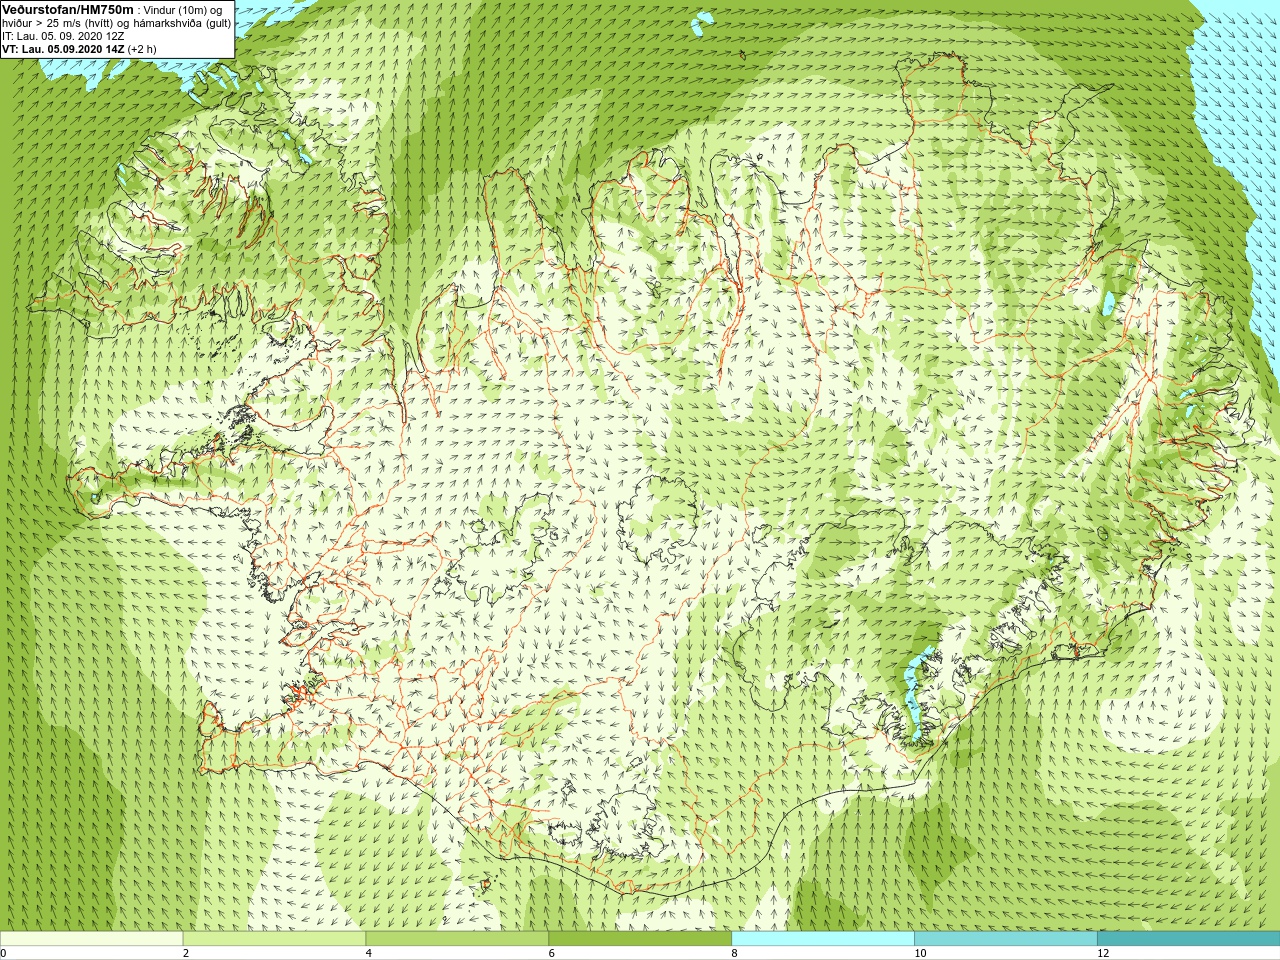The height and width of the screenshot is (960, 1280).
Task: Click the scale label '4'
Action: [369, 953]
